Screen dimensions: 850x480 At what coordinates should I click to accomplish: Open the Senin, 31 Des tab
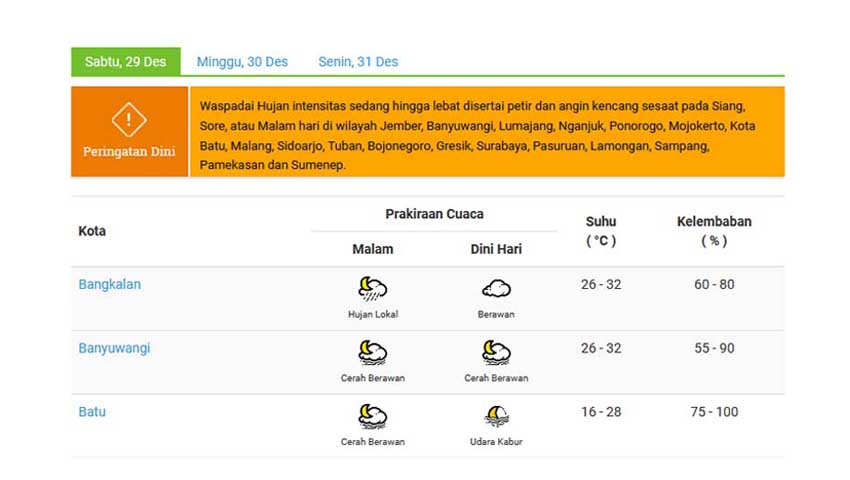358,62
